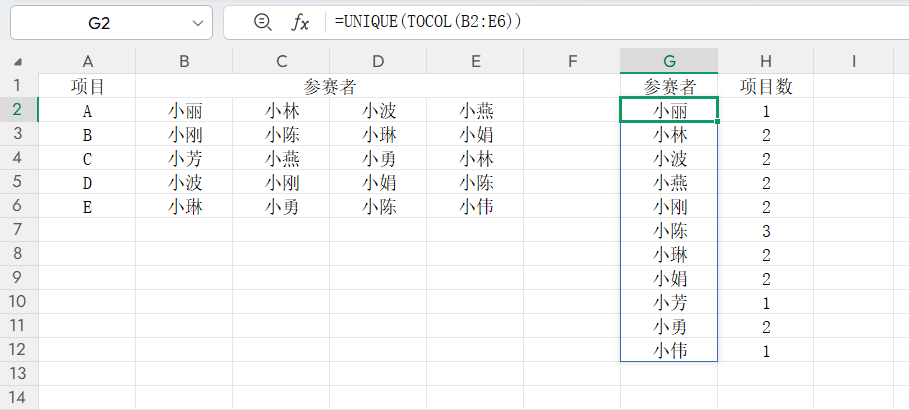Expand the Name Box dropdown arrow
The height and width of the screenshot is (410, 909).
click(198, 23)
